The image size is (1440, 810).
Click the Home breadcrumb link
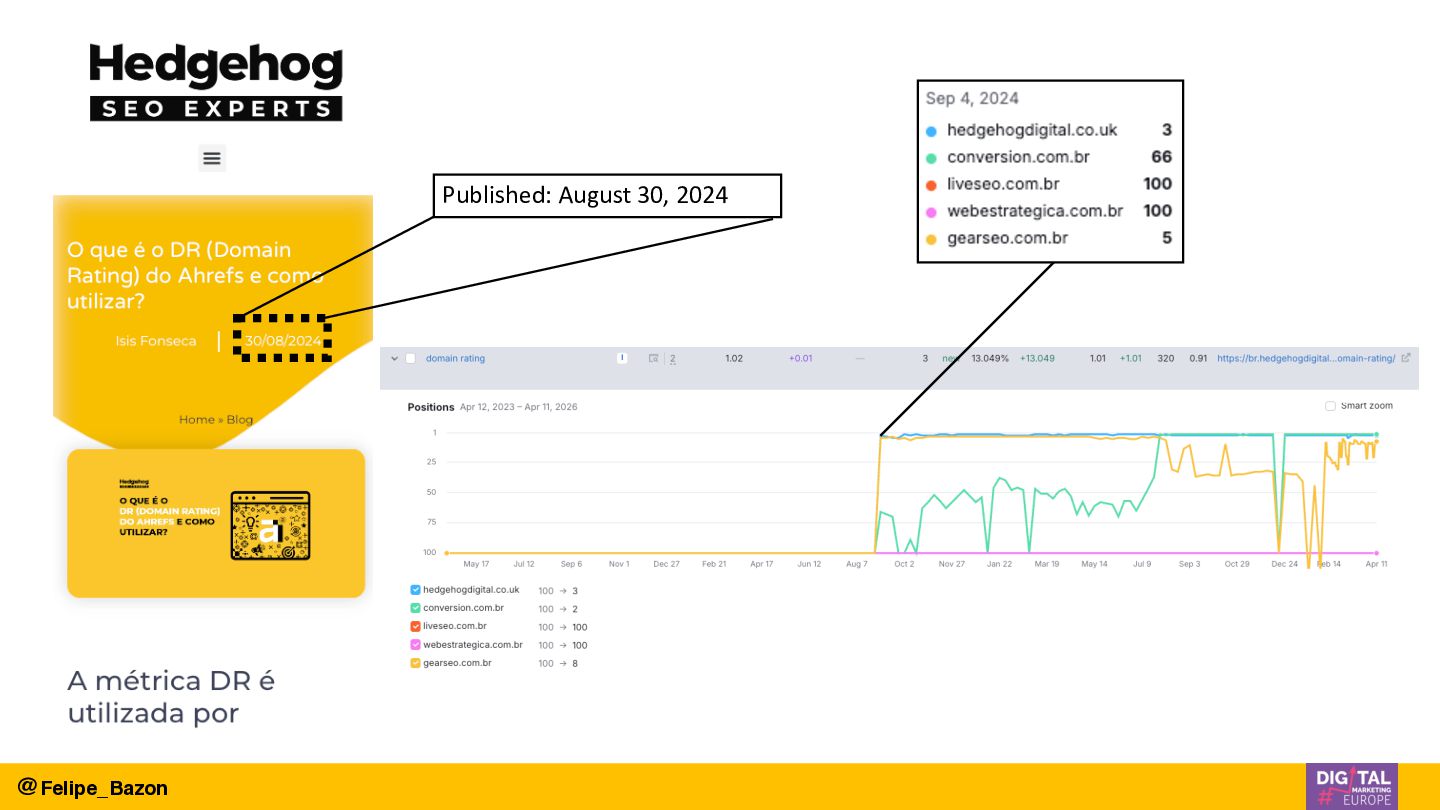[x=196, y=419]
